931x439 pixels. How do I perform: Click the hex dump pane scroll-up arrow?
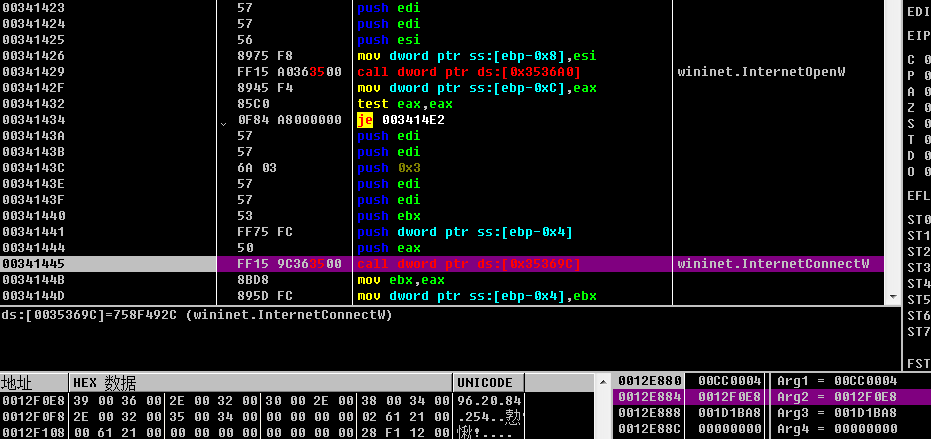(603, 382)
